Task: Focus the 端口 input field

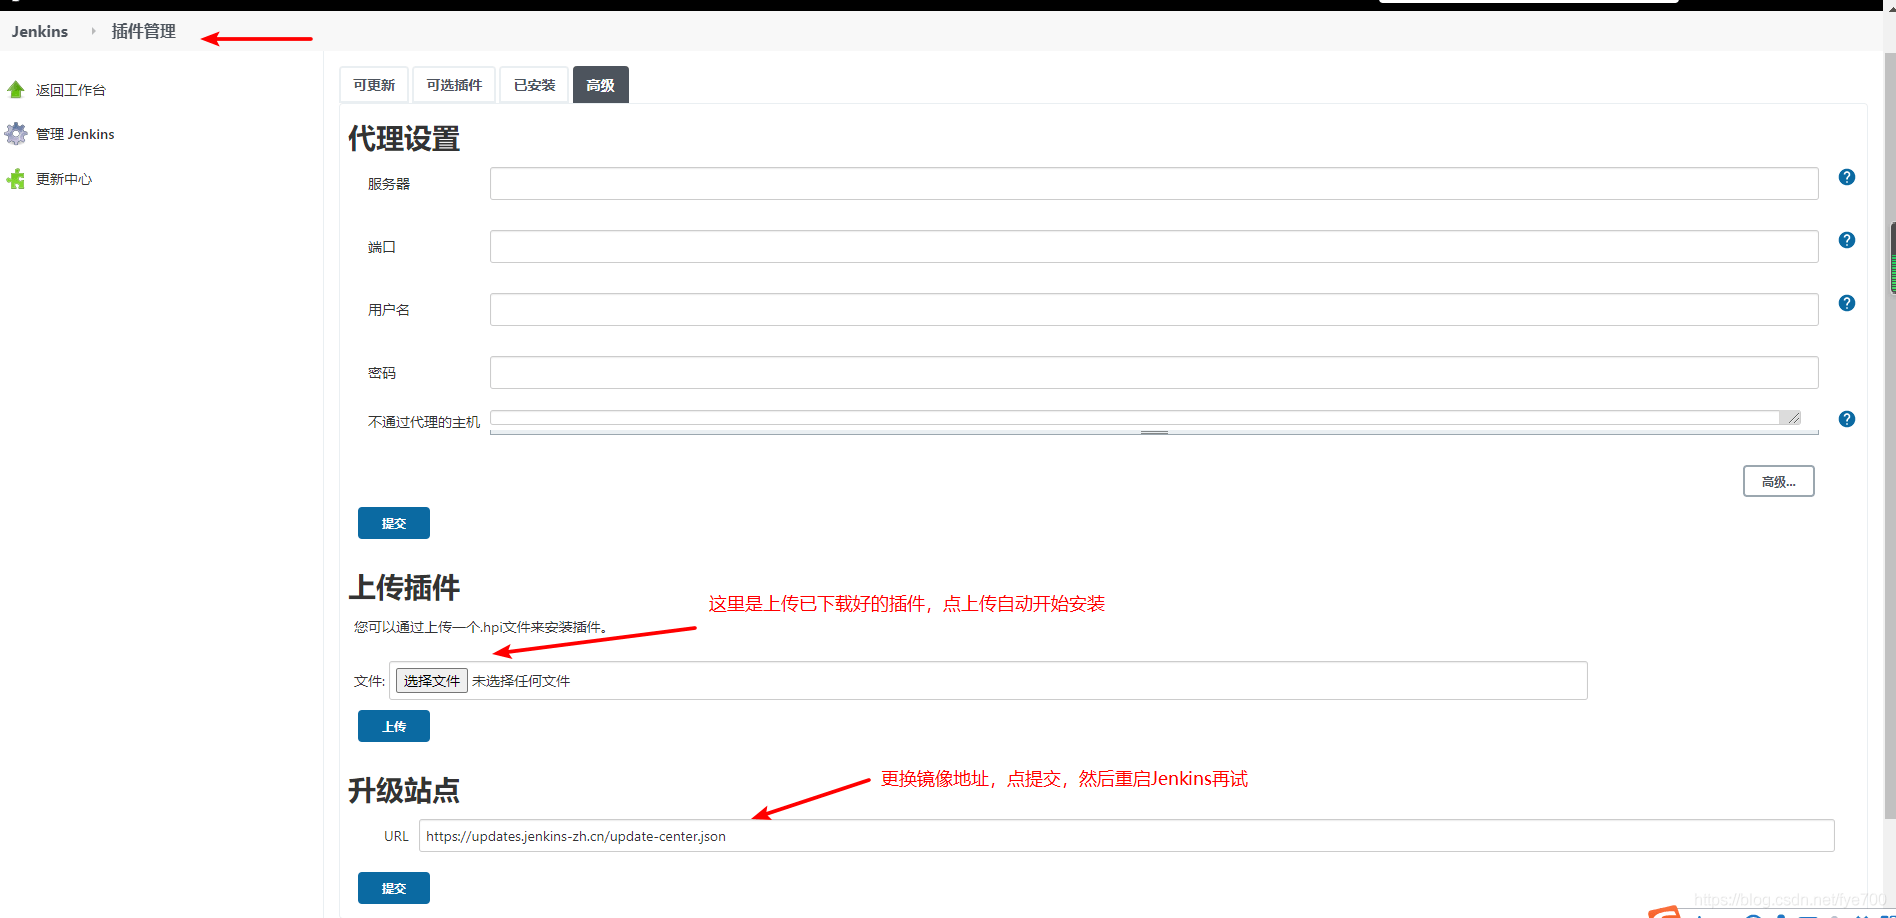Action: pos(1154,246)
